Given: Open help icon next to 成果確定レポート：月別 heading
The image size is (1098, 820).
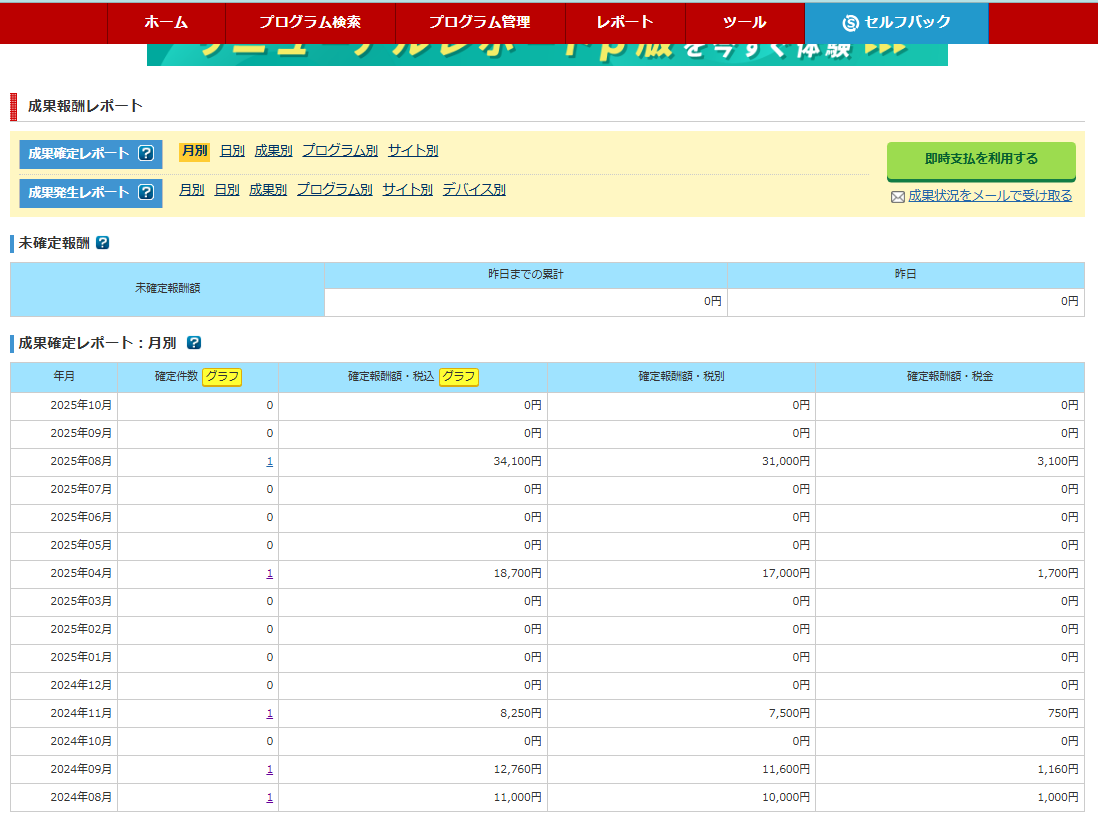Looking at the screenshot, I should point(194,343).
